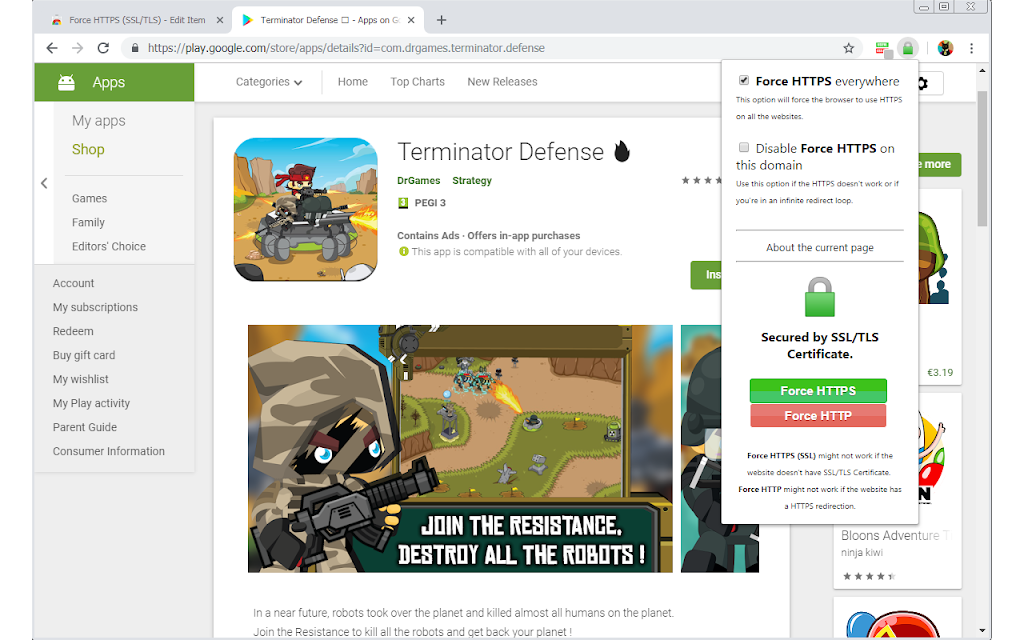Open the Family category
1024x640 pixels.
click(x=88, y=223)
